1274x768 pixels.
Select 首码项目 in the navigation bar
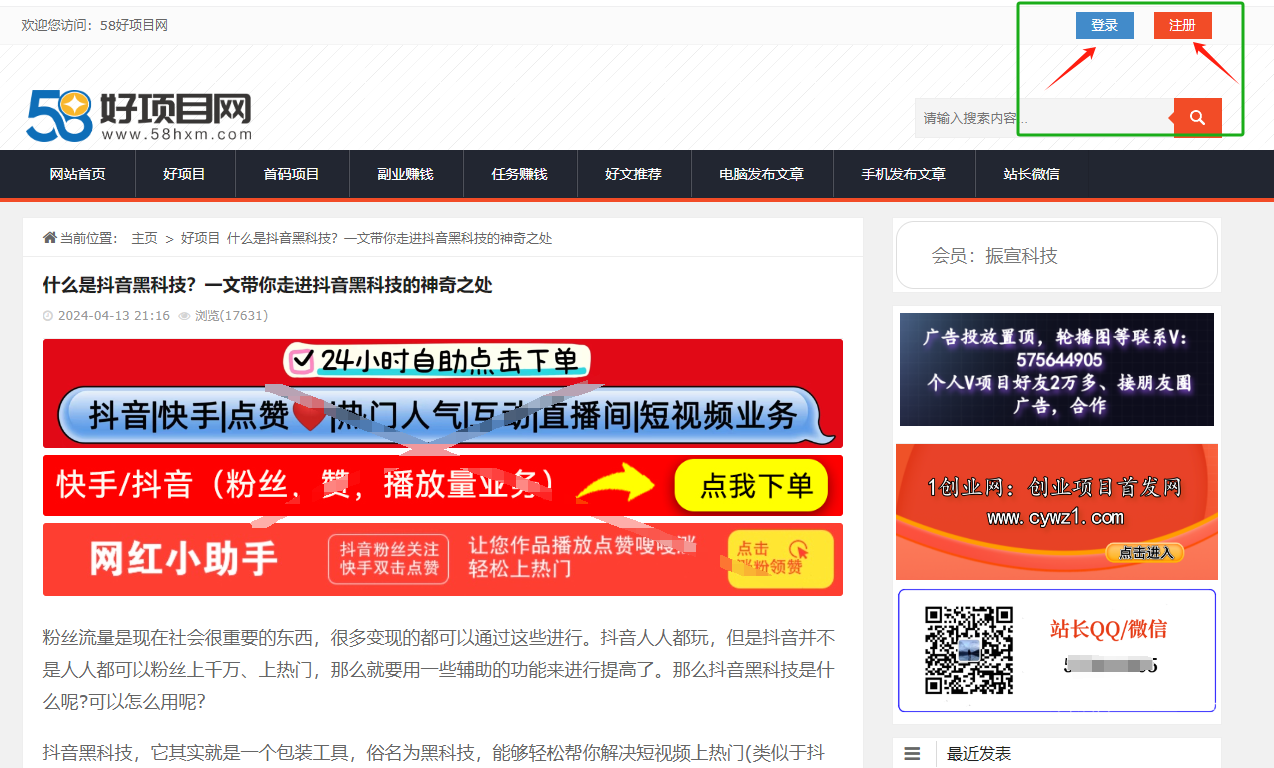point(292,174)
